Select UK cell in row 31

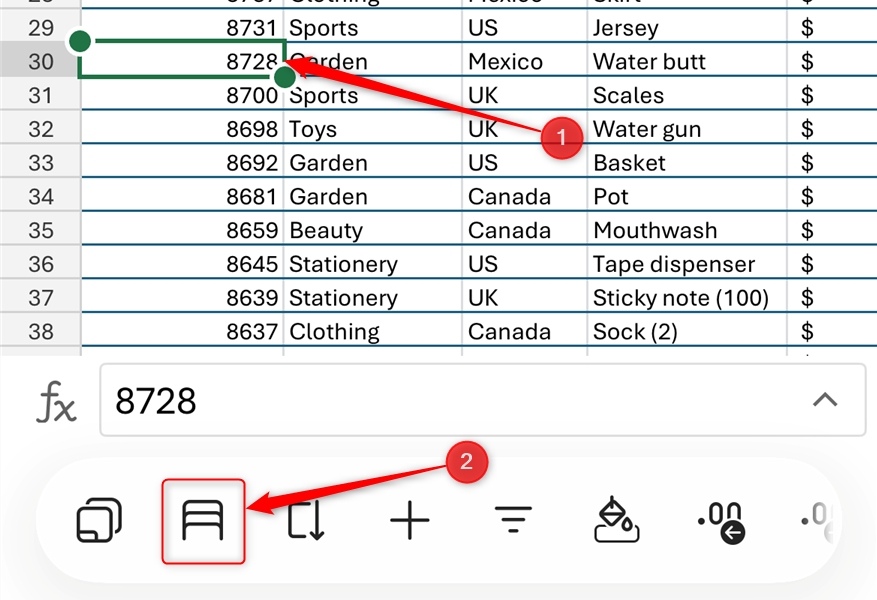pos(525,95)
